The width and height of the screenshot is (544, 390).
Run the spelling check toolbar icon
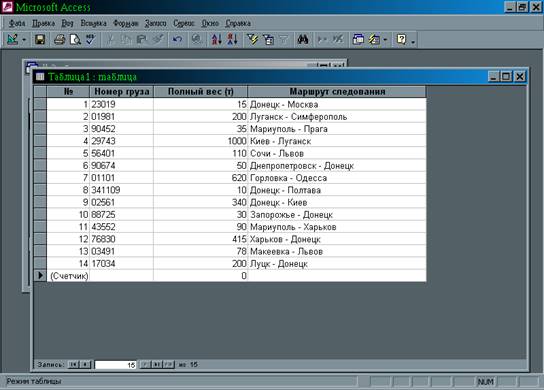coord(90,40)
